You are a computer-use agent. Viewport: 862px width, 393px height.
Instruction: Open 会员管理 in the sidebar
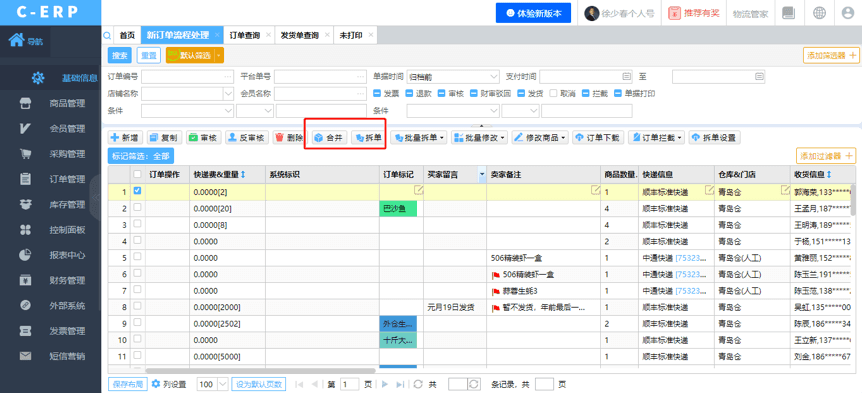click(67, 129)
